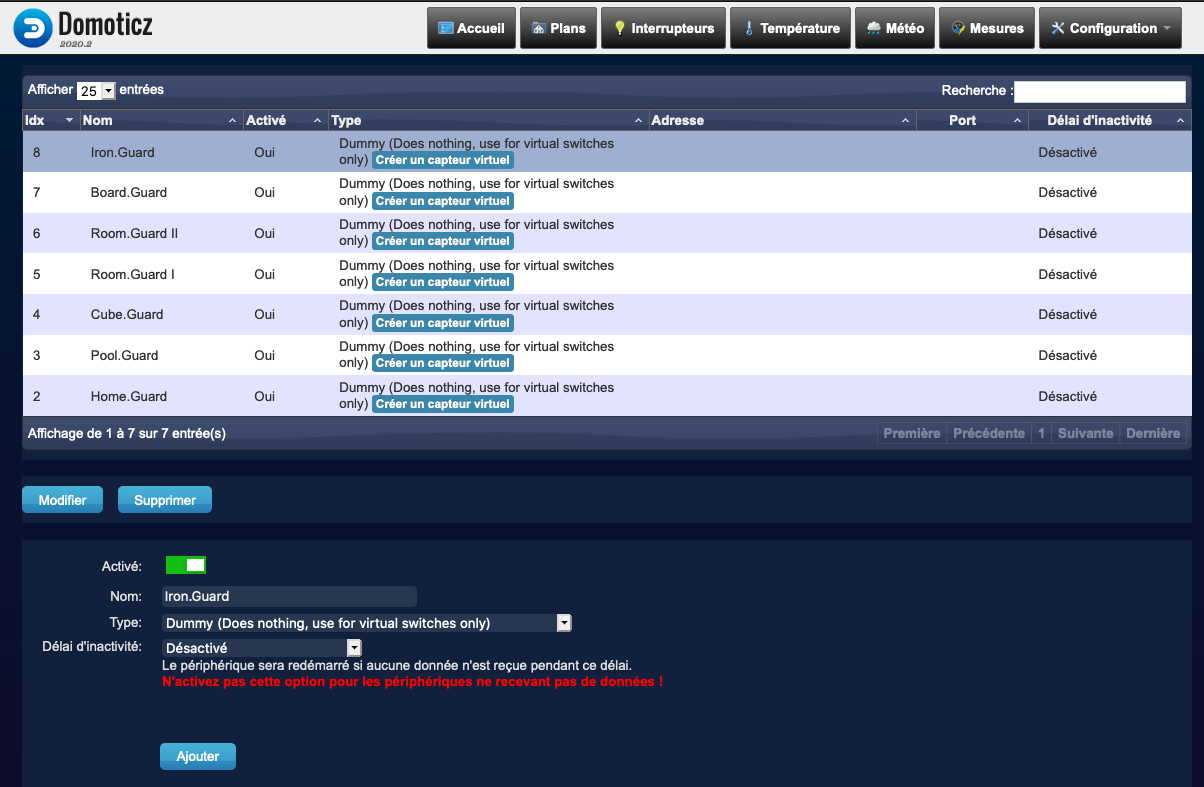Sort table by Idx column arrow
The image size is (1204, 787).
69,120
